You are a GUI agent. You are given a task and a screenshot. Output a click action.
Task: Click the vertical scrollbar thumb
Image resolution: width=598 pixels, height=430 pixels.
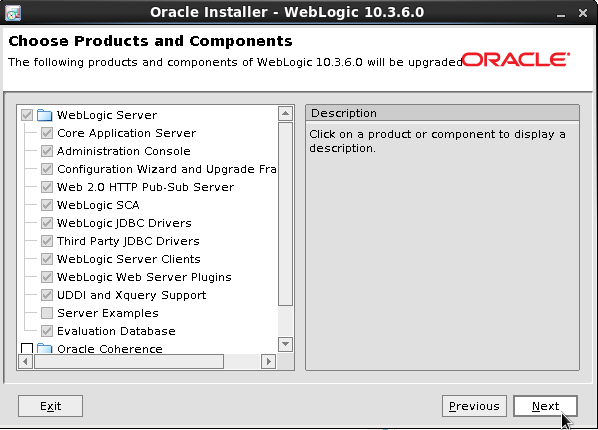(285, 214)
